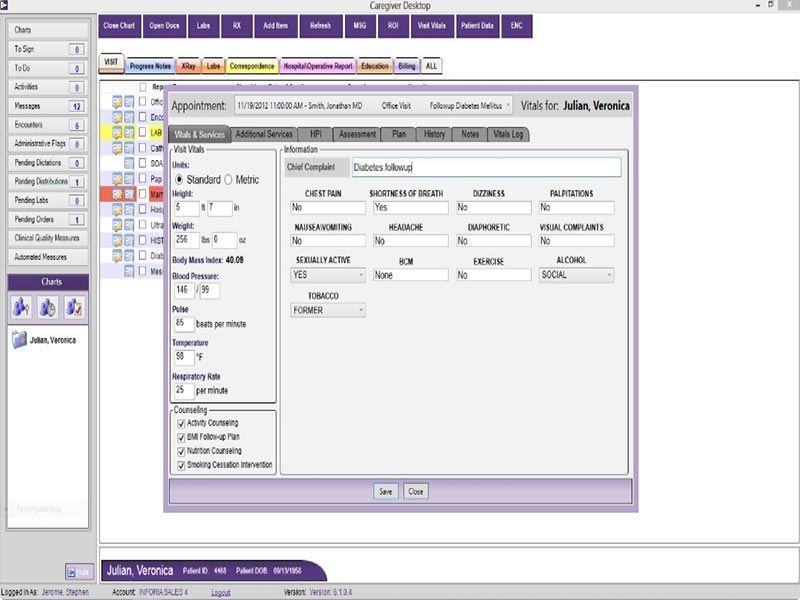Toggle BMI Follow-up Plan checkbox
Viewport: 800px width, 600px height.
pos(181,437)
